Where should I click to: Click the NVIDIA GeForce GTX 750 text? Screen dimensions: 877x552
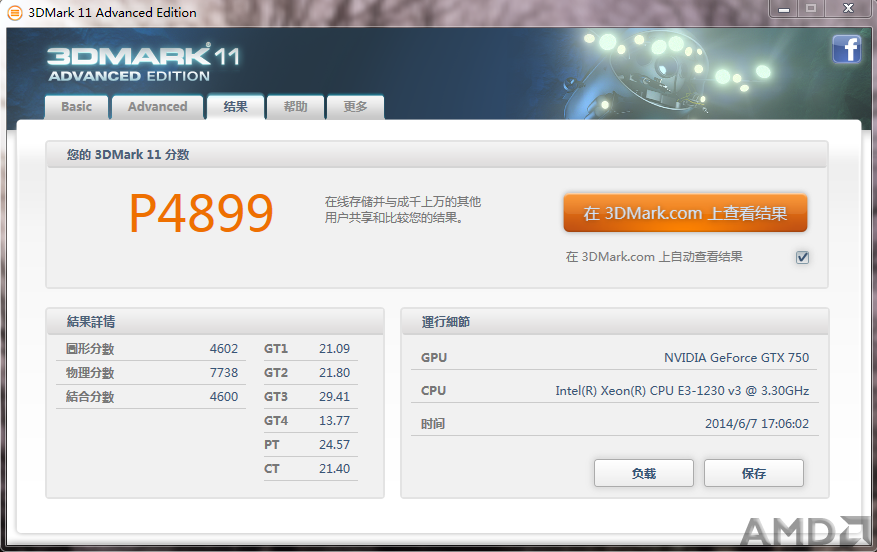click(x=736, y=358)
